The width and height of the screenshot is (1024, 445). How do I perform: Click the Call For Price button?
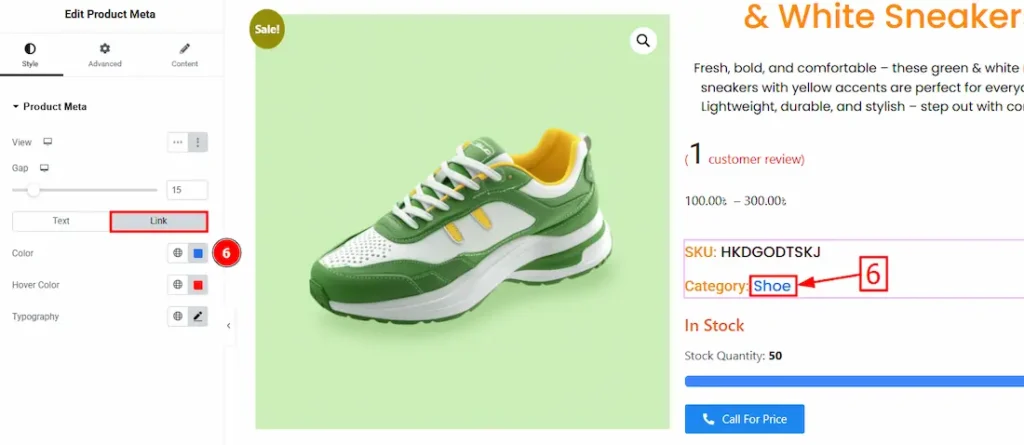coord(744,419)
